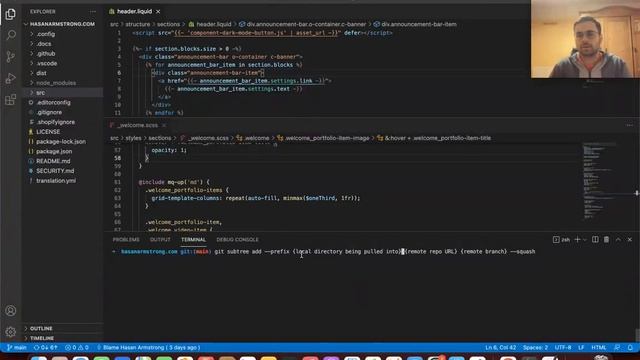
Task: Click the synchronize changes status item
Action: 45,348
